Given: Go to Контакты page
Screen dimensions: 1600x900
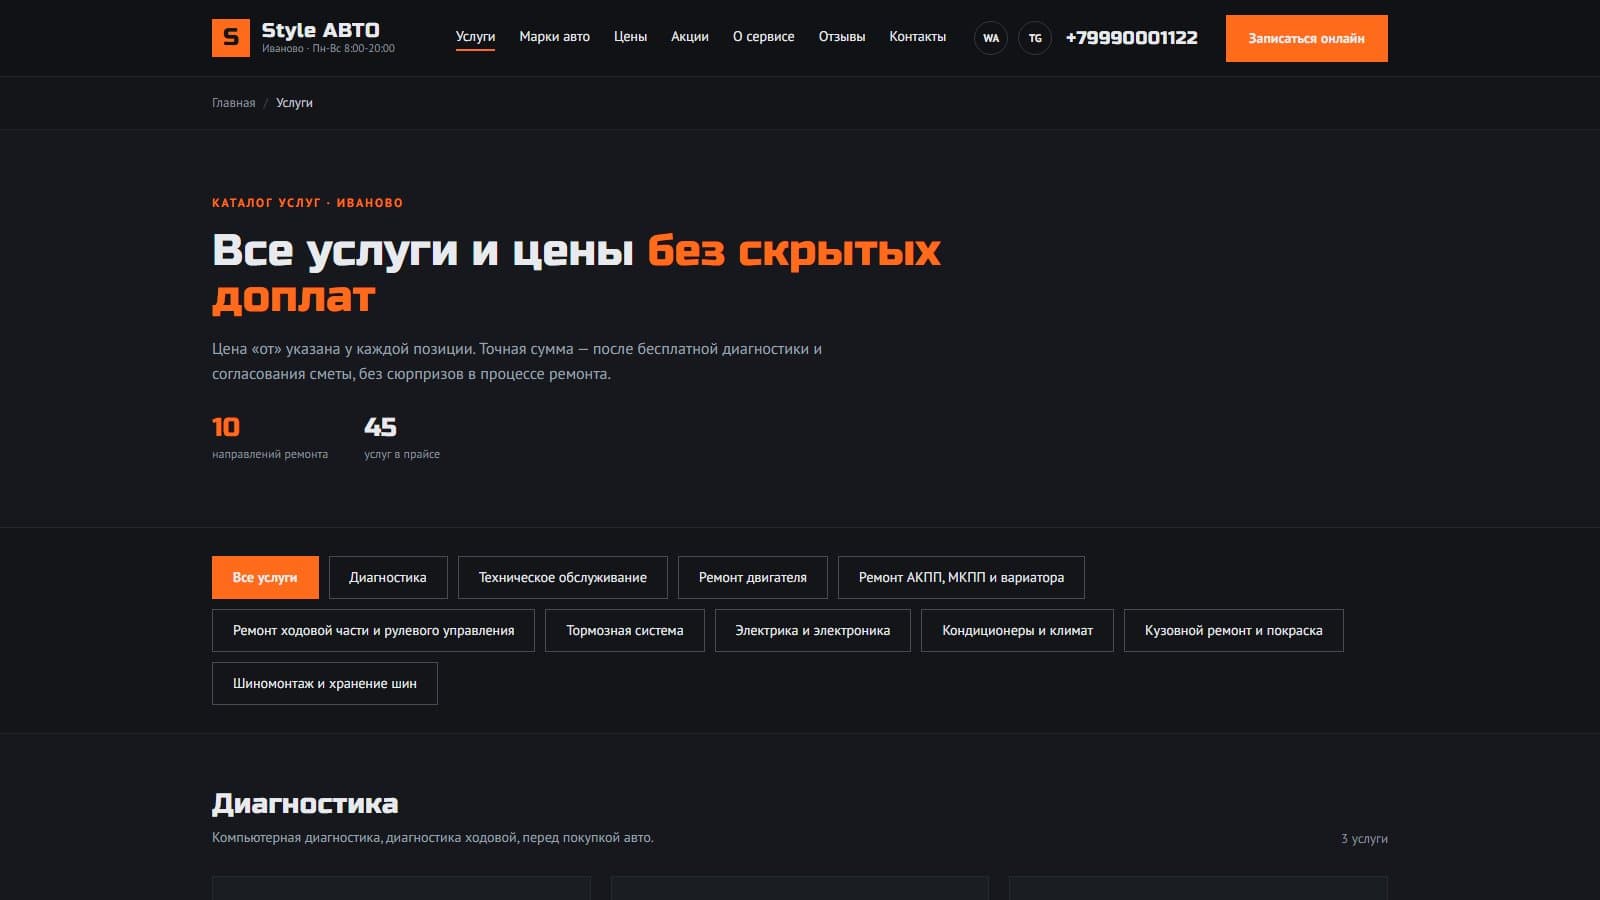Looking at the screenshot, I should (918, 37).
